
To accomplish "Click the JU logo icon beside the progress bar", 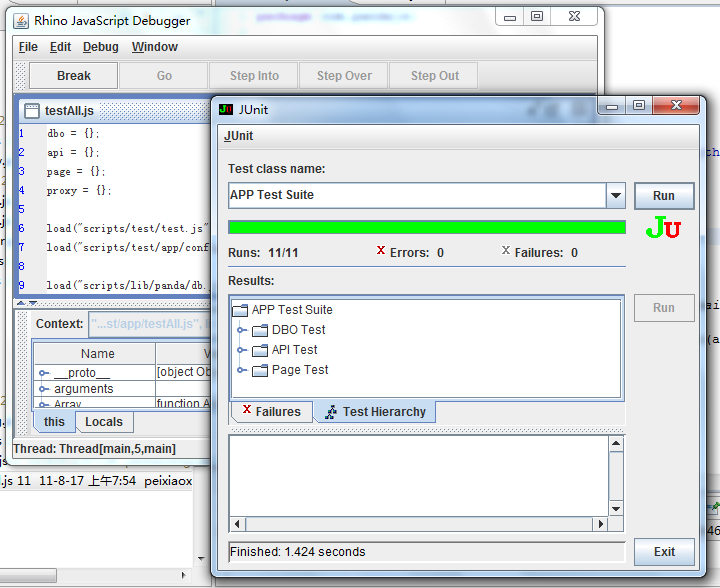I will 663,229.
